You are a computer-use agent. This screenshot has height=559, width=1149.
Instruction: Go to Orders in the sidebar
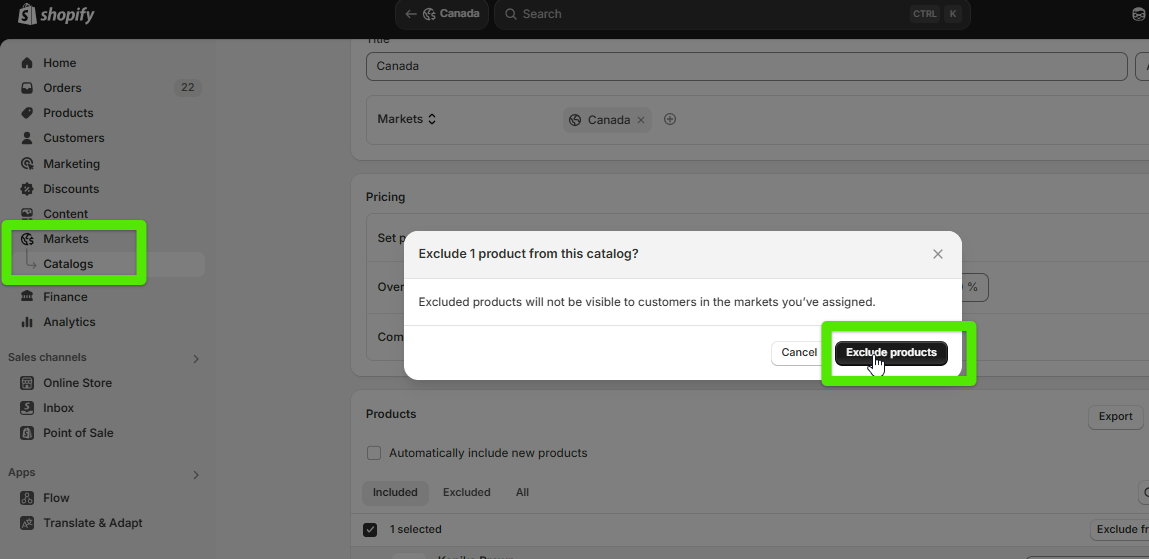62,88
